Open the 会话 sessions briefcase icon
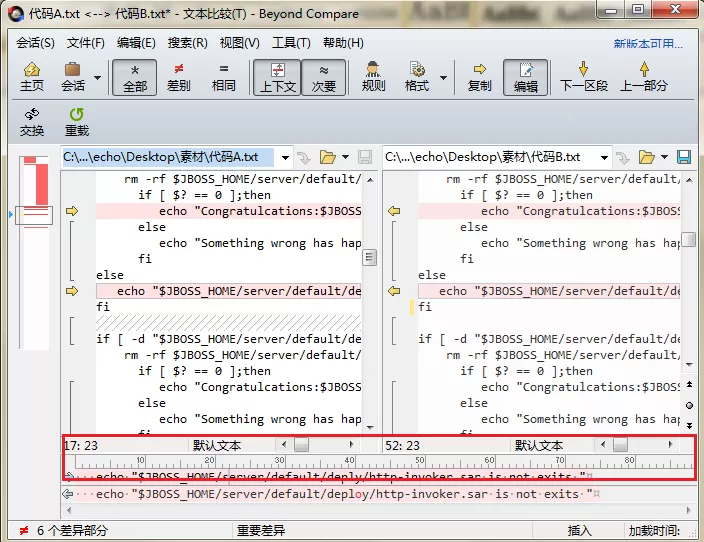The width and height of the screenshot is (704, 542). tap(73, 77)
